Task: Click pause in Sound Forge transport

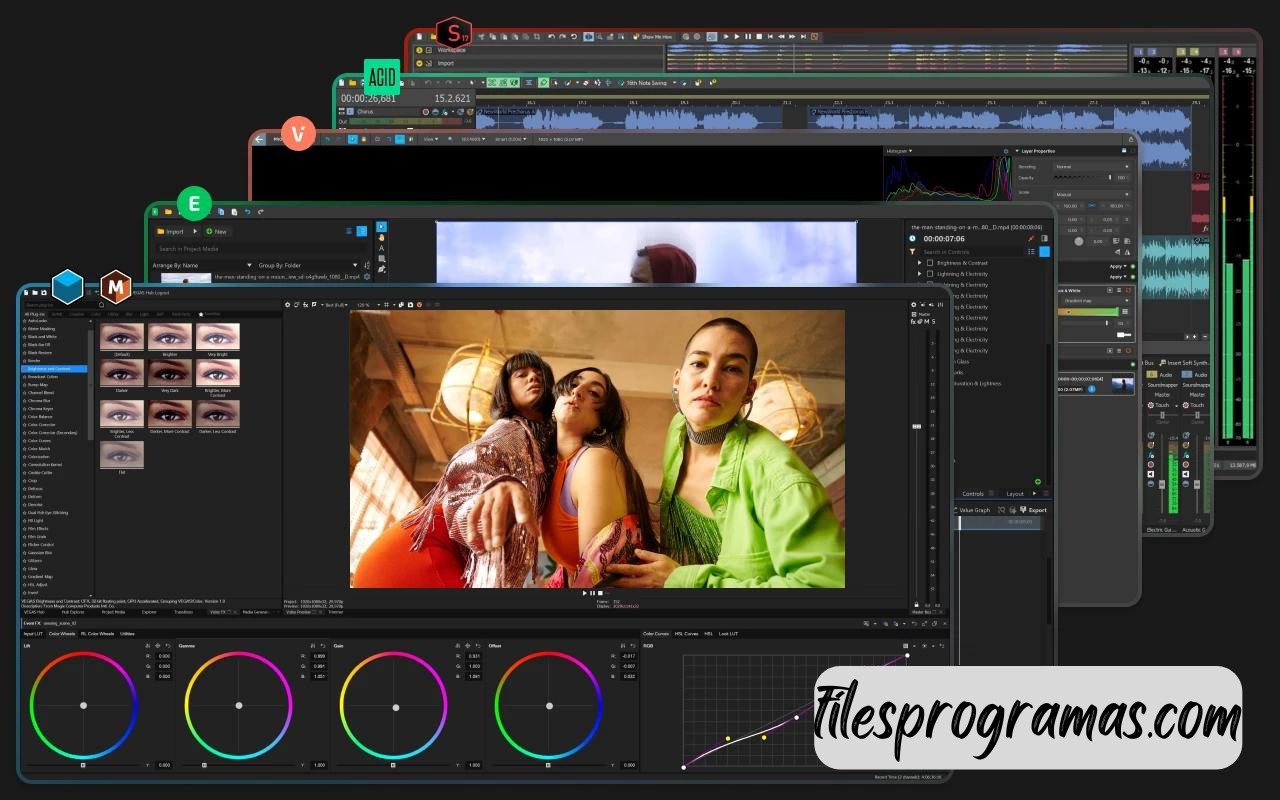Action: [x=748, y=37]
